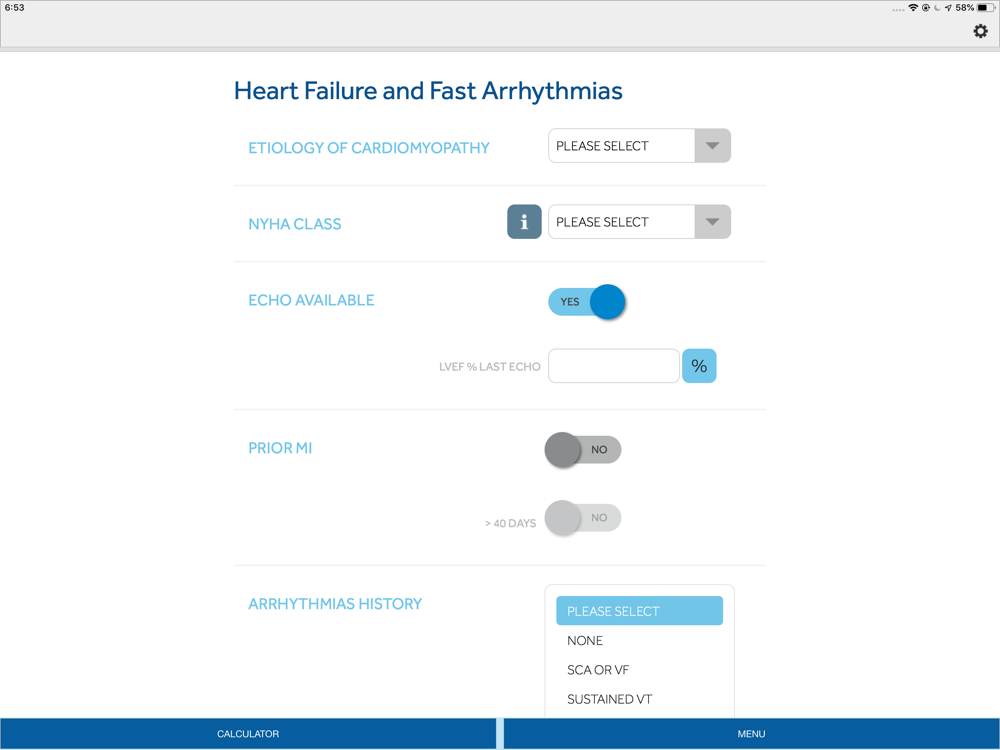This screenshot has height=750, width=1000.
Task: Select highlighted PLEASE SELECT arrhythmia option
Action: [x=639, y=611]
